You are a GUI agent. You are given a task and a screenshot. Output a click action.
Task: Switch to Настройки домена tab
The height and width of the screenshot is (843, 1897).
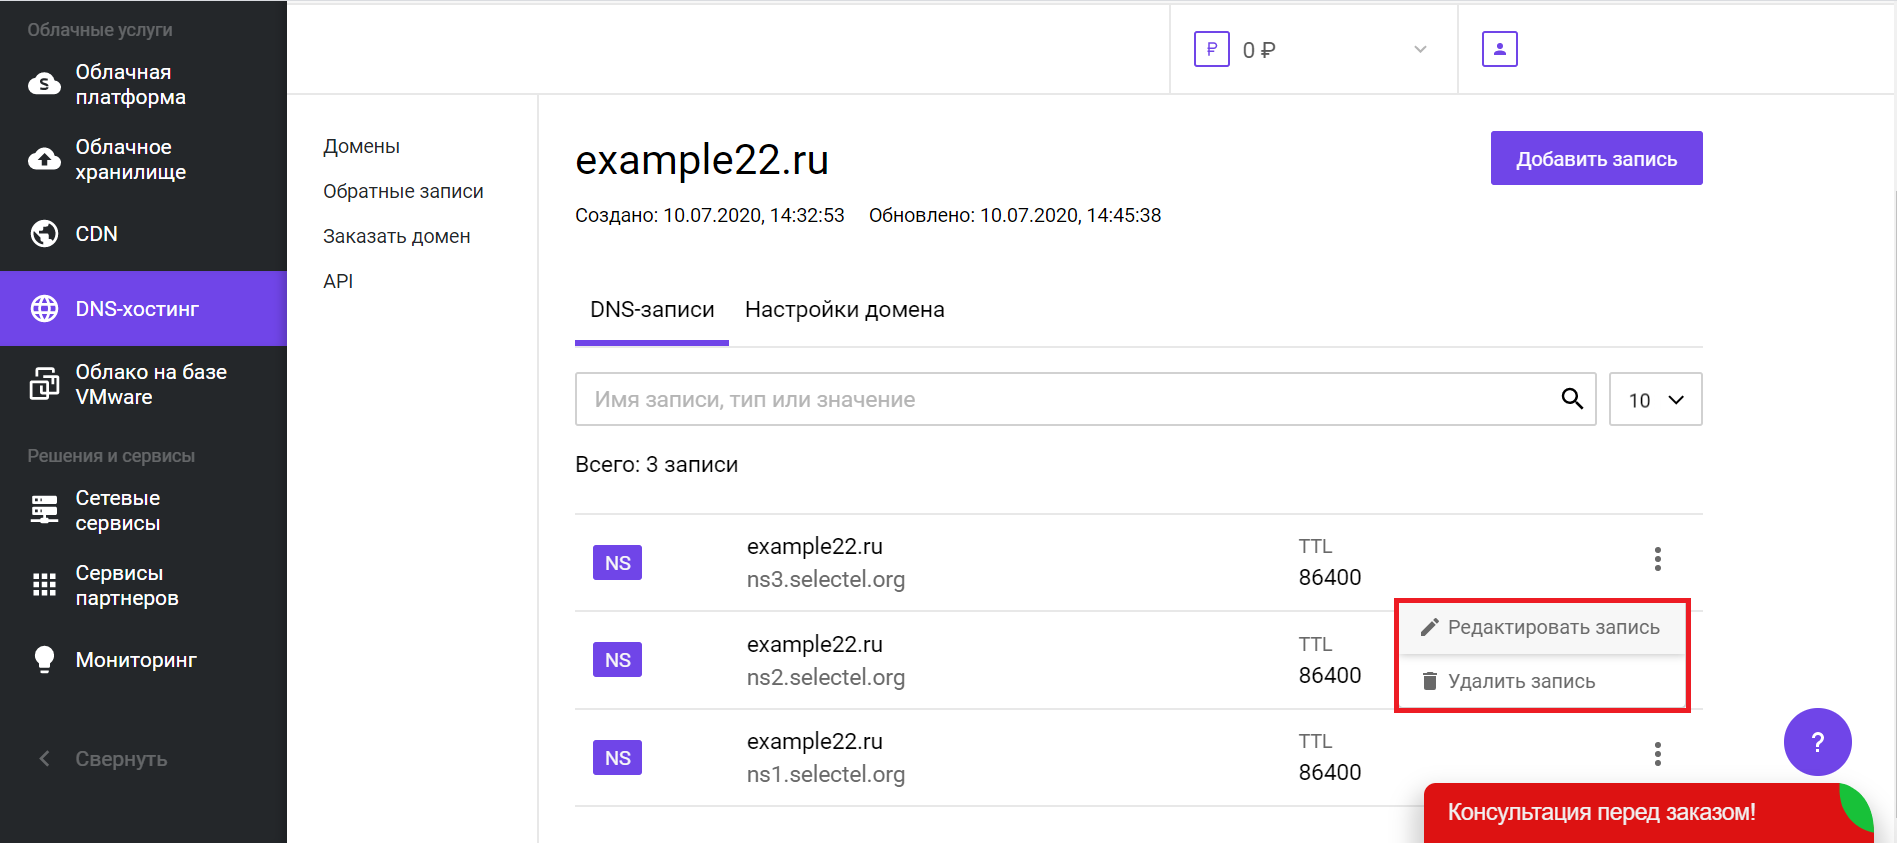(844, 310)
